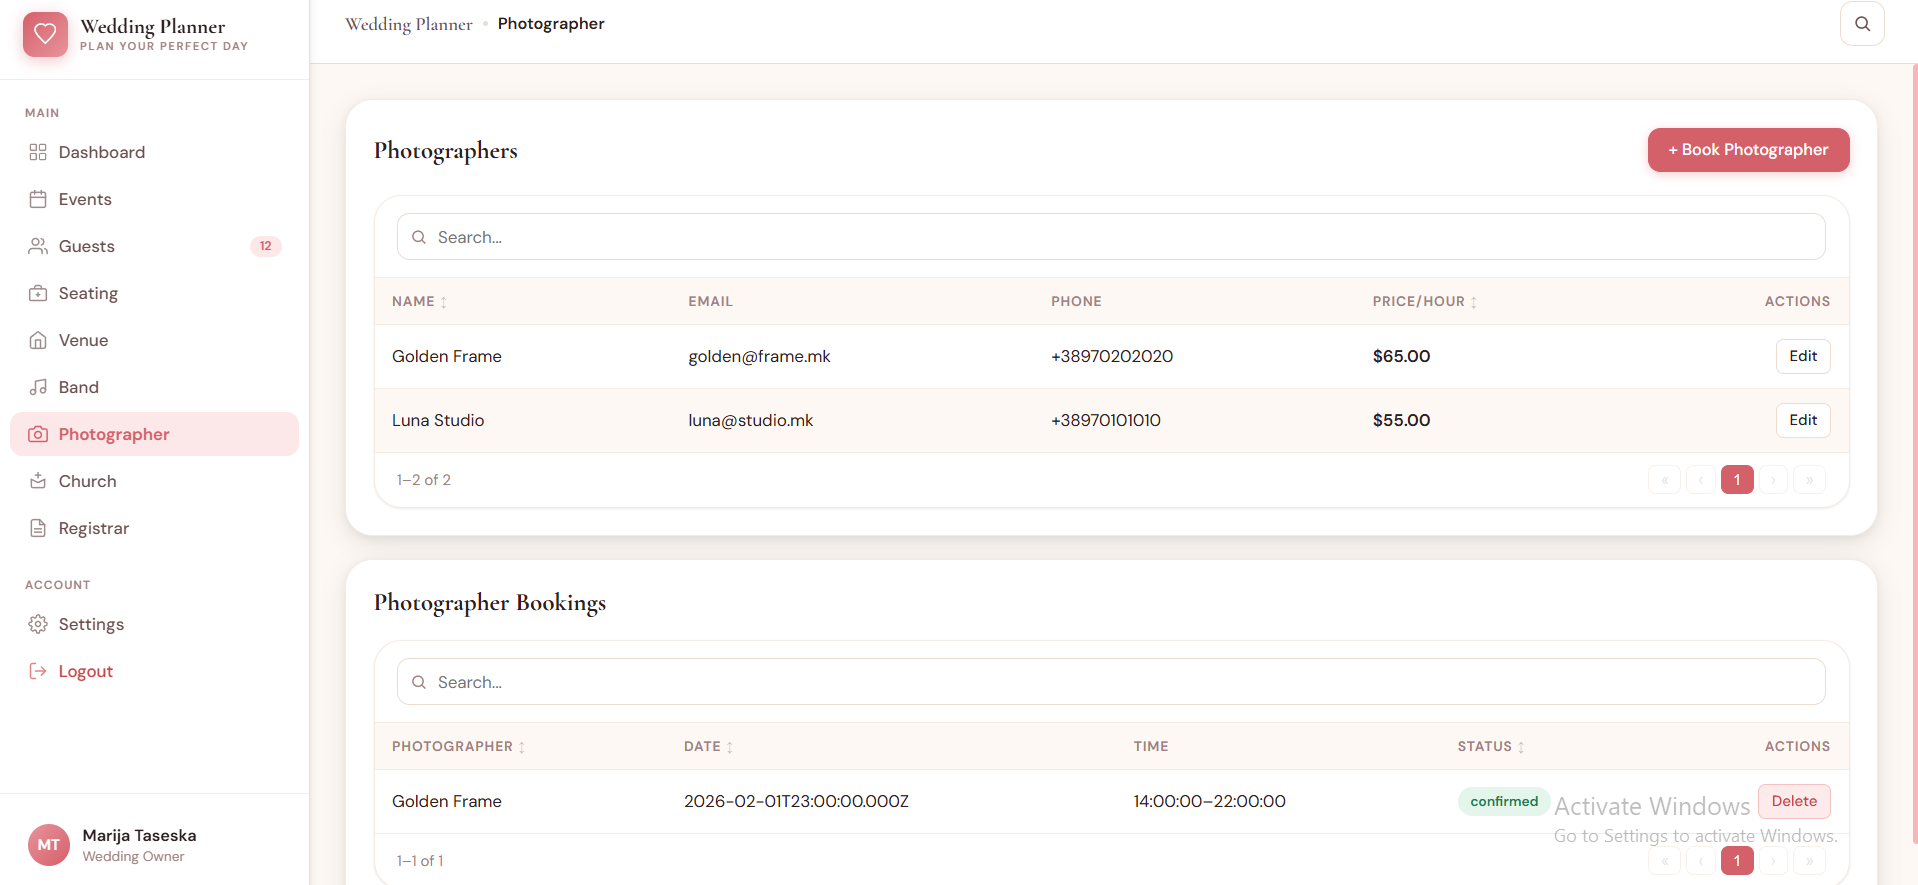This screenshot has height=885, width=1918.
Task: Click Logout in the sidebar
Action: tap(85, 671)
